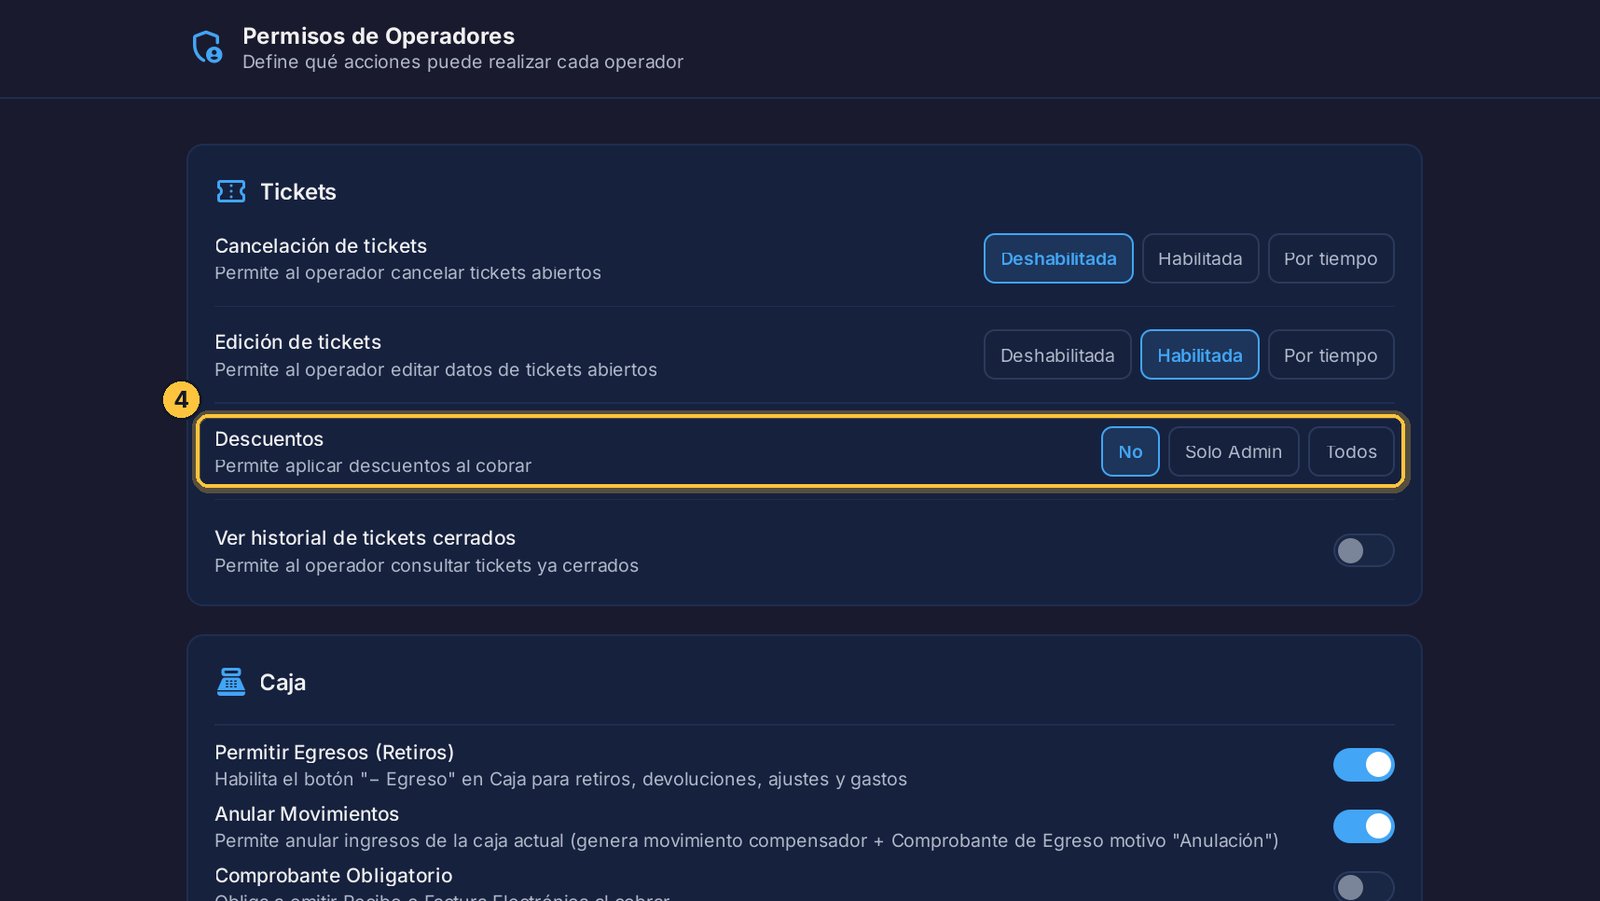The image size is (1600, 901).
Task: Click Ver historial de tickets cerrados label
Action: click(365, 538)
